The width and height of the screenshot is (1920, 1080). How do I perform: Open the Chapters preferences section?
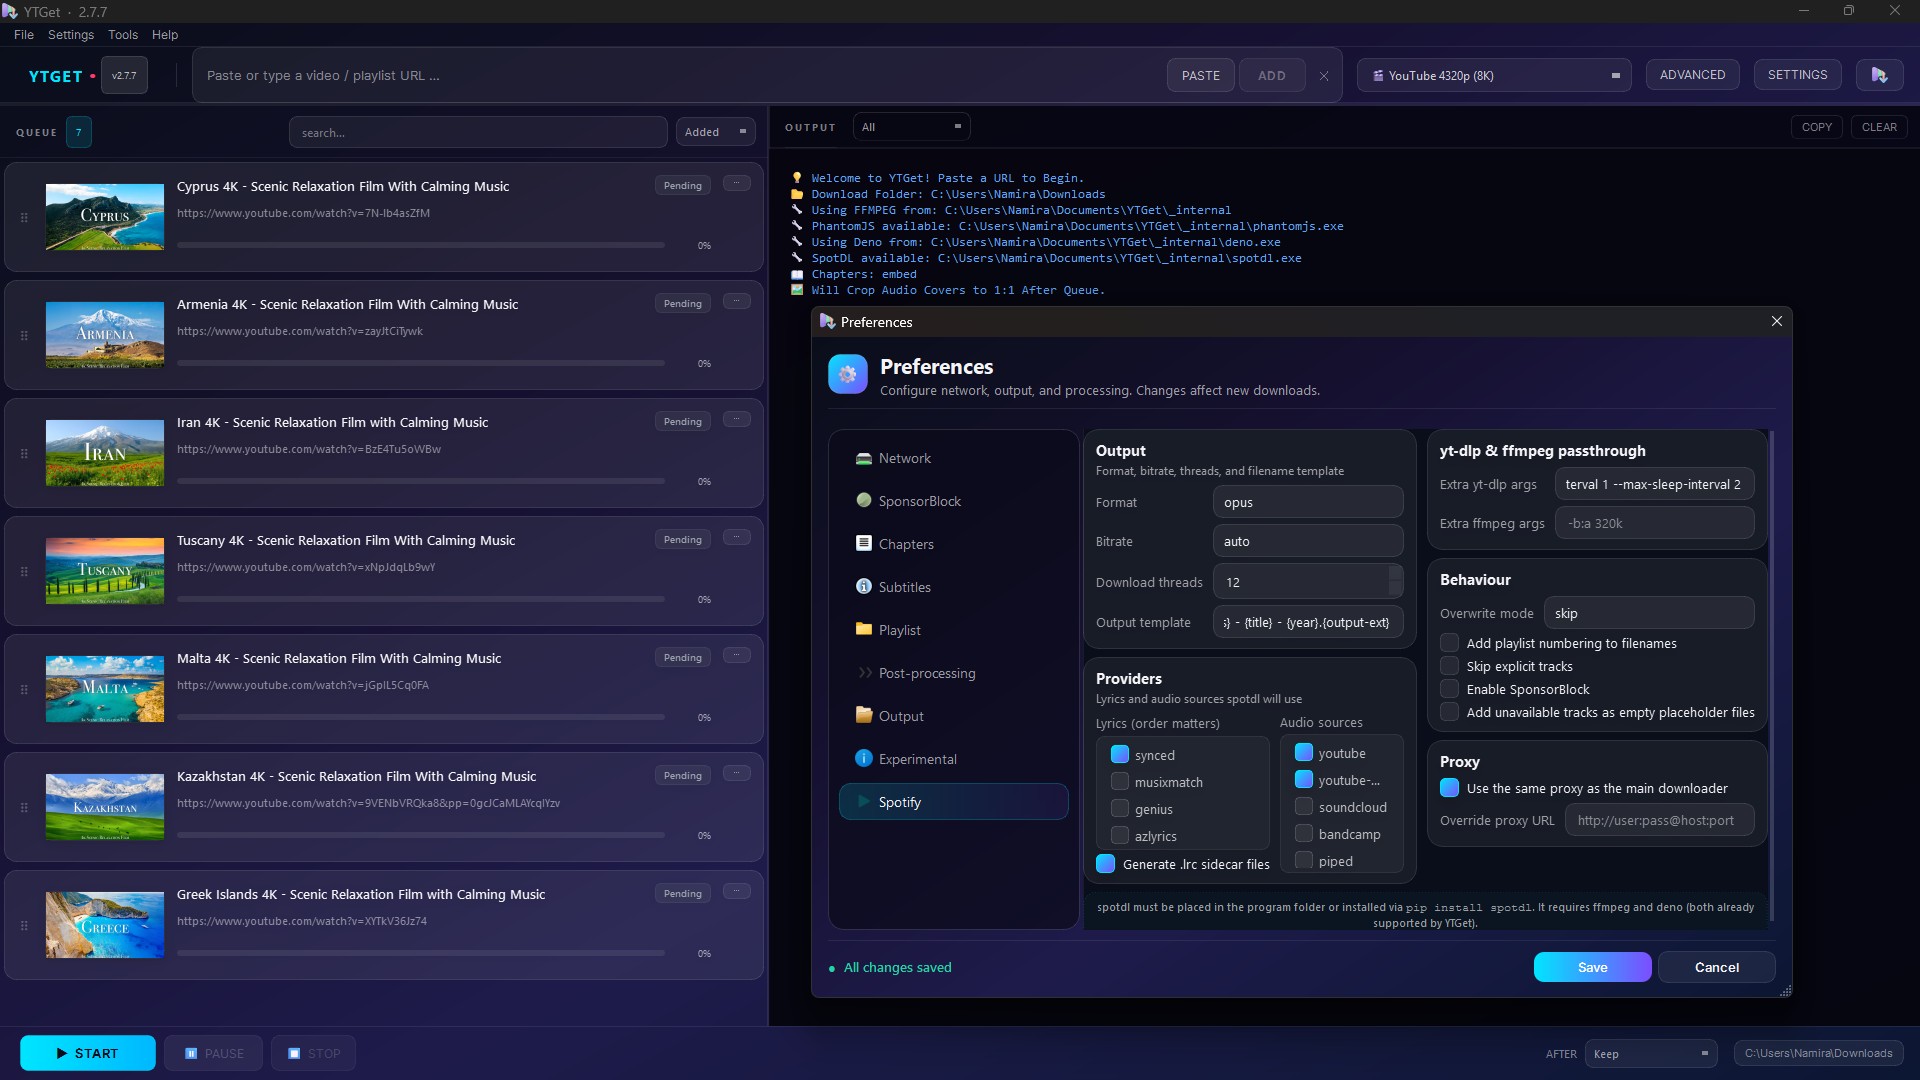click(953, 544)
